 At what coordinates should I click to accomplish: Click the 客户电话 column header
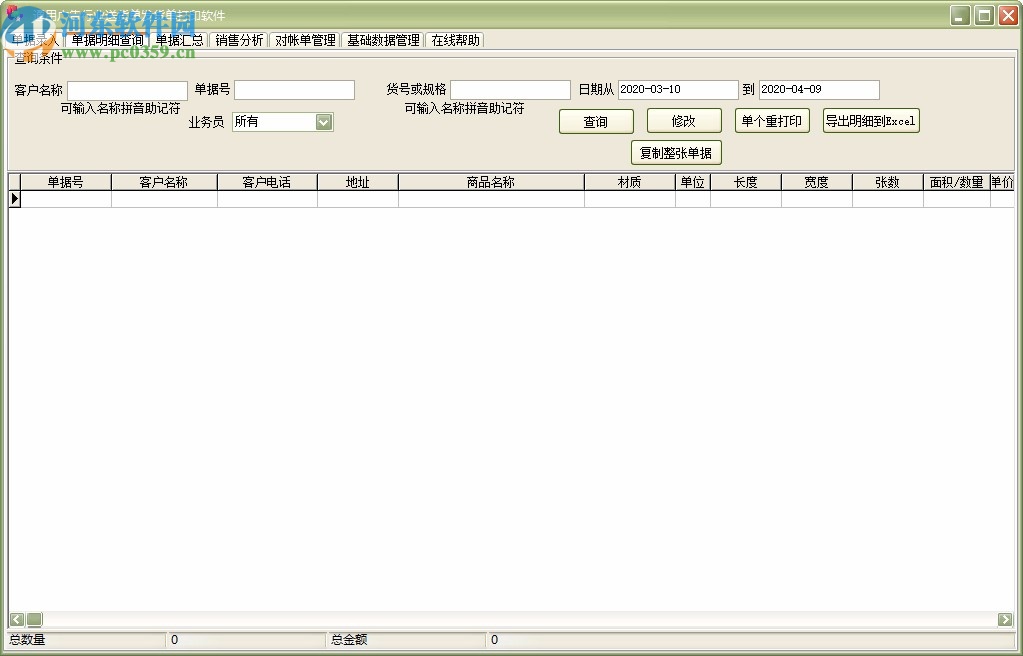pos(267,182)
